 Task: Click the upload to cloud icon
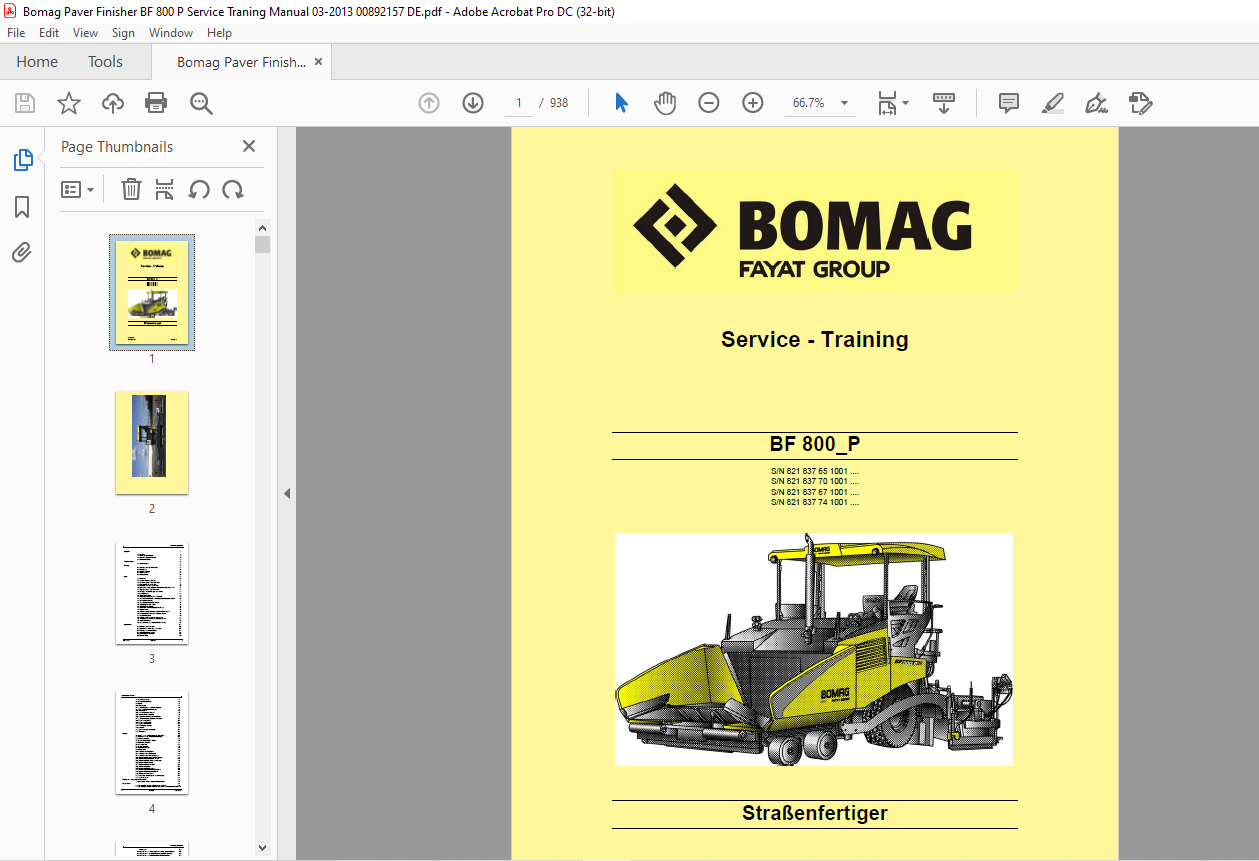pyautogui.click(x=112, y=103)
